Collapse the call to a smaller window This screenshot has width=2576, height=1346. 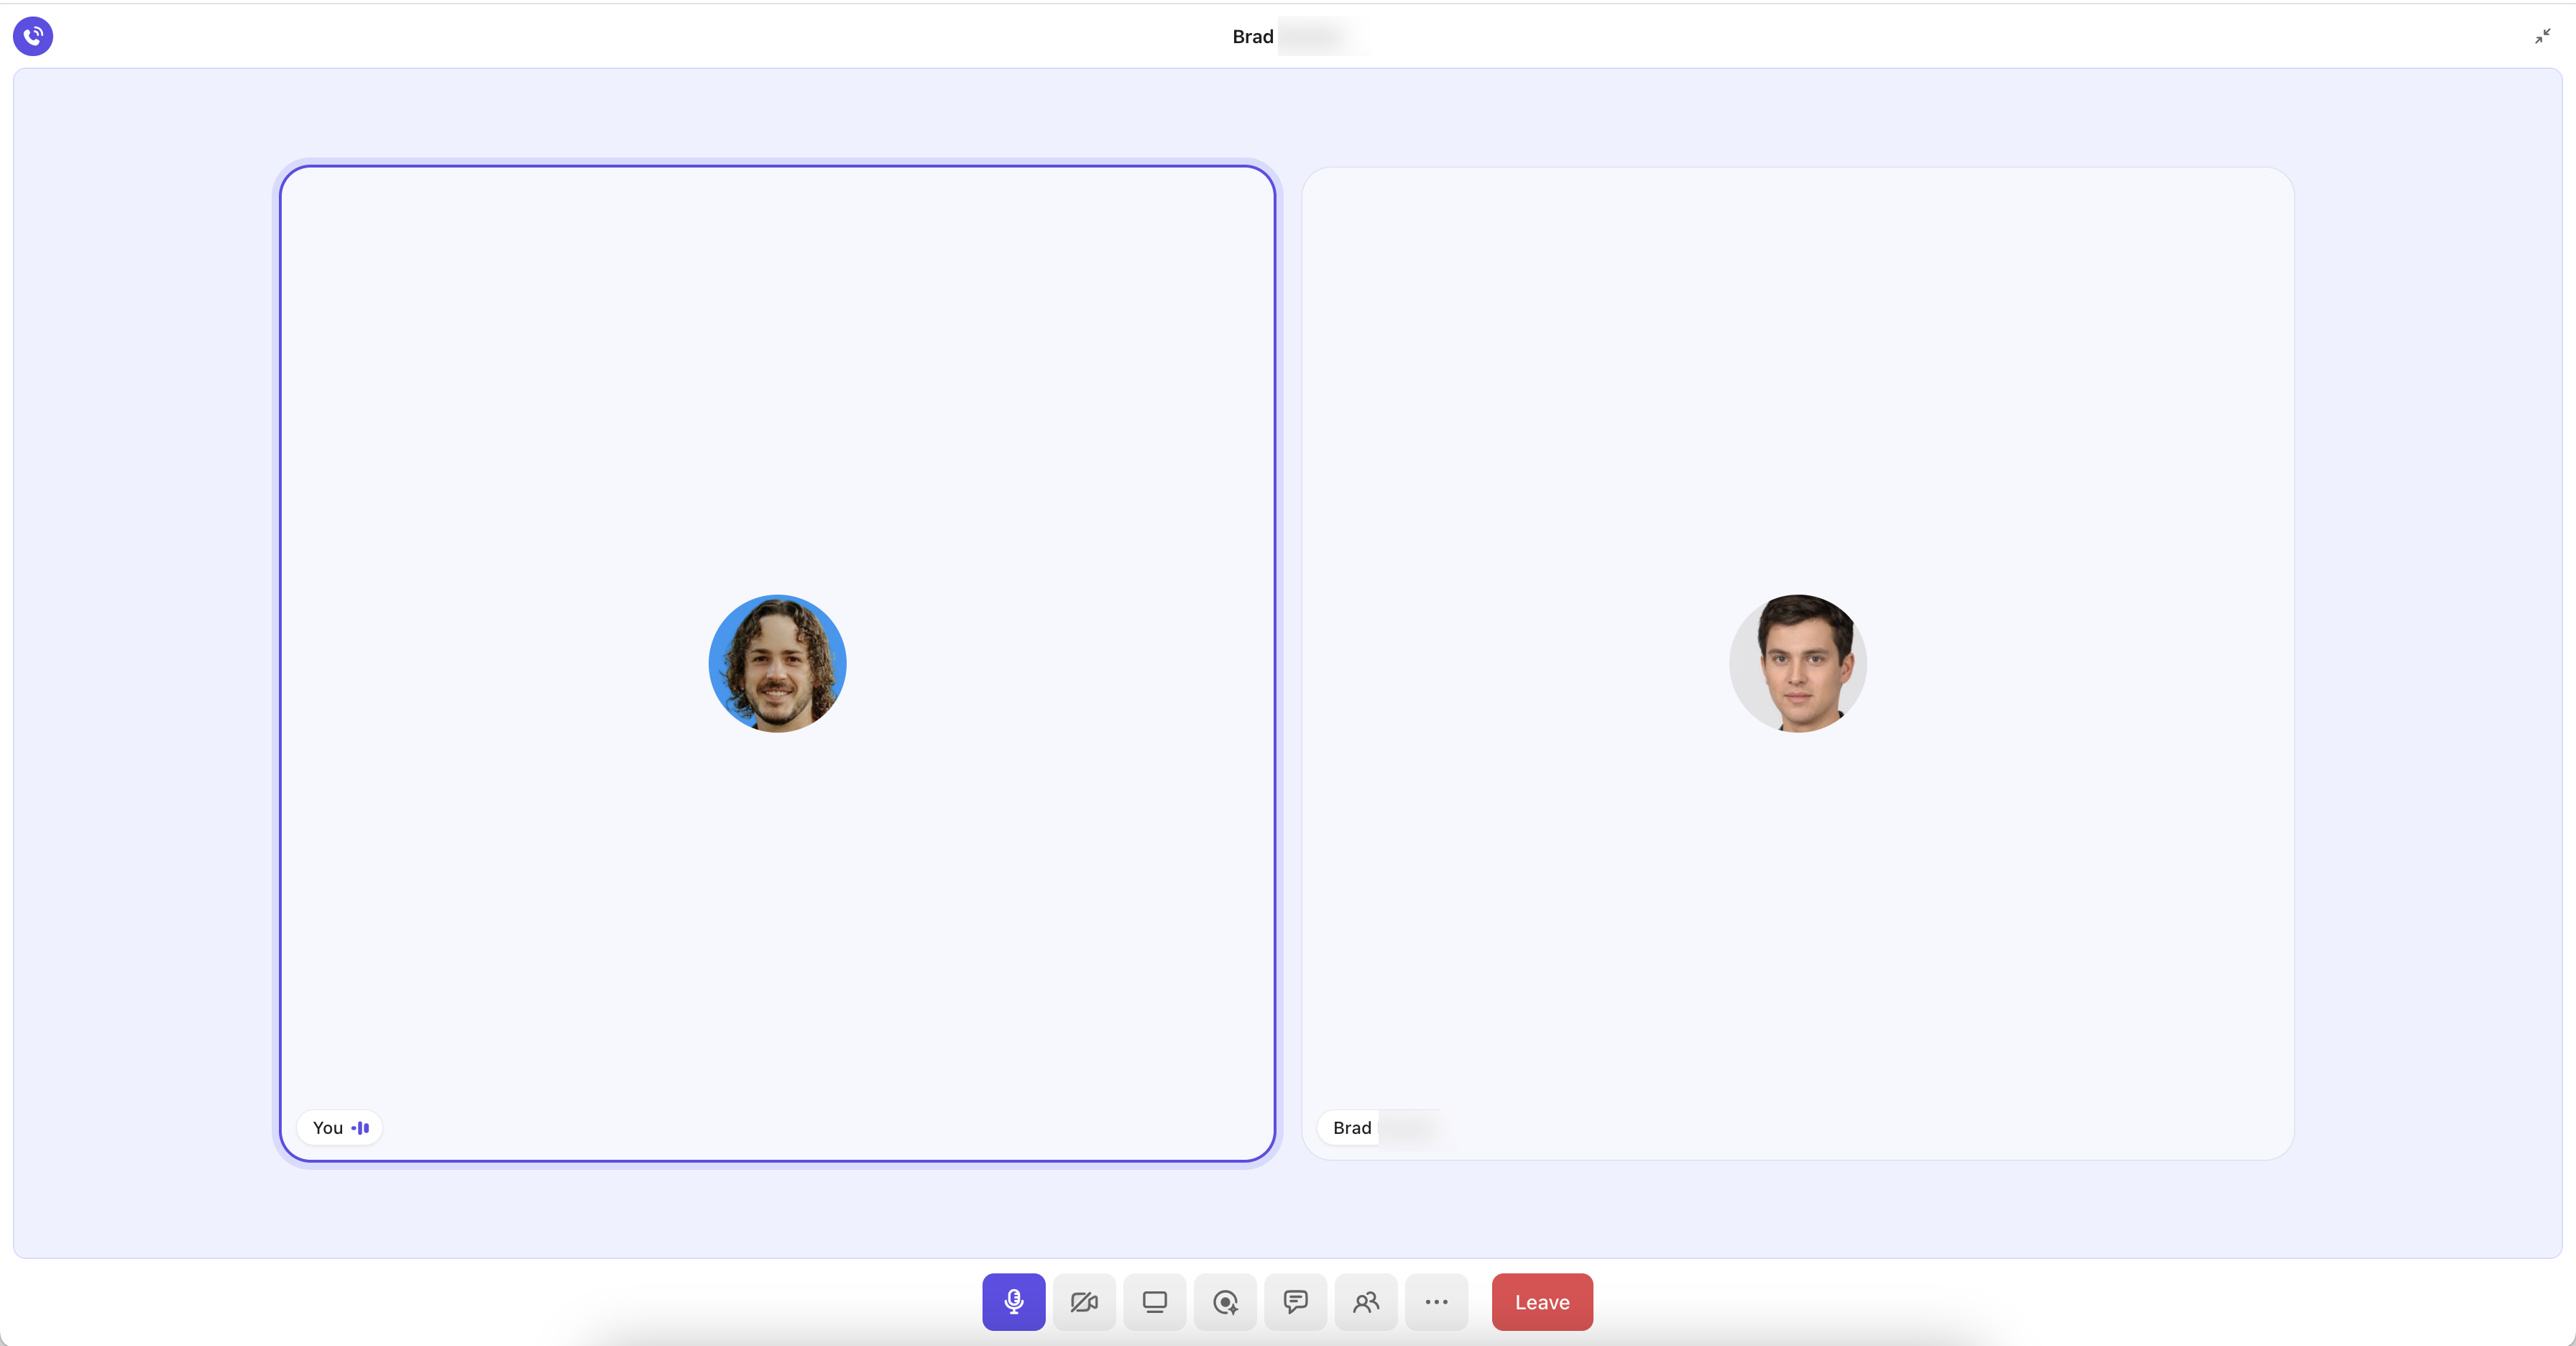tap(2541, 36)
